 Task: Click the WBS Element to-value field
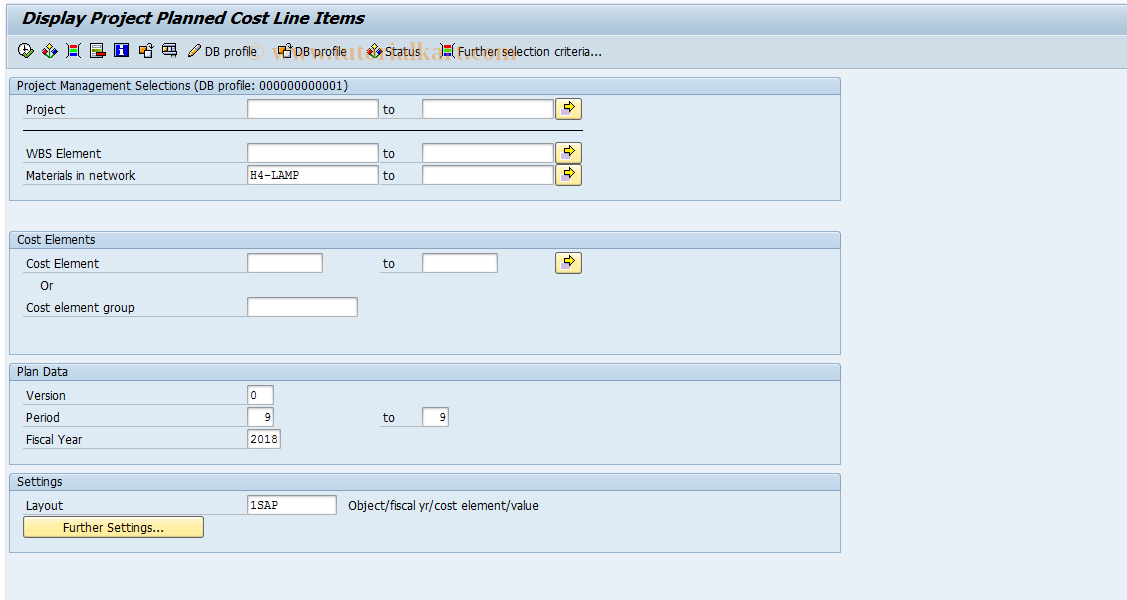coord(488,153)
